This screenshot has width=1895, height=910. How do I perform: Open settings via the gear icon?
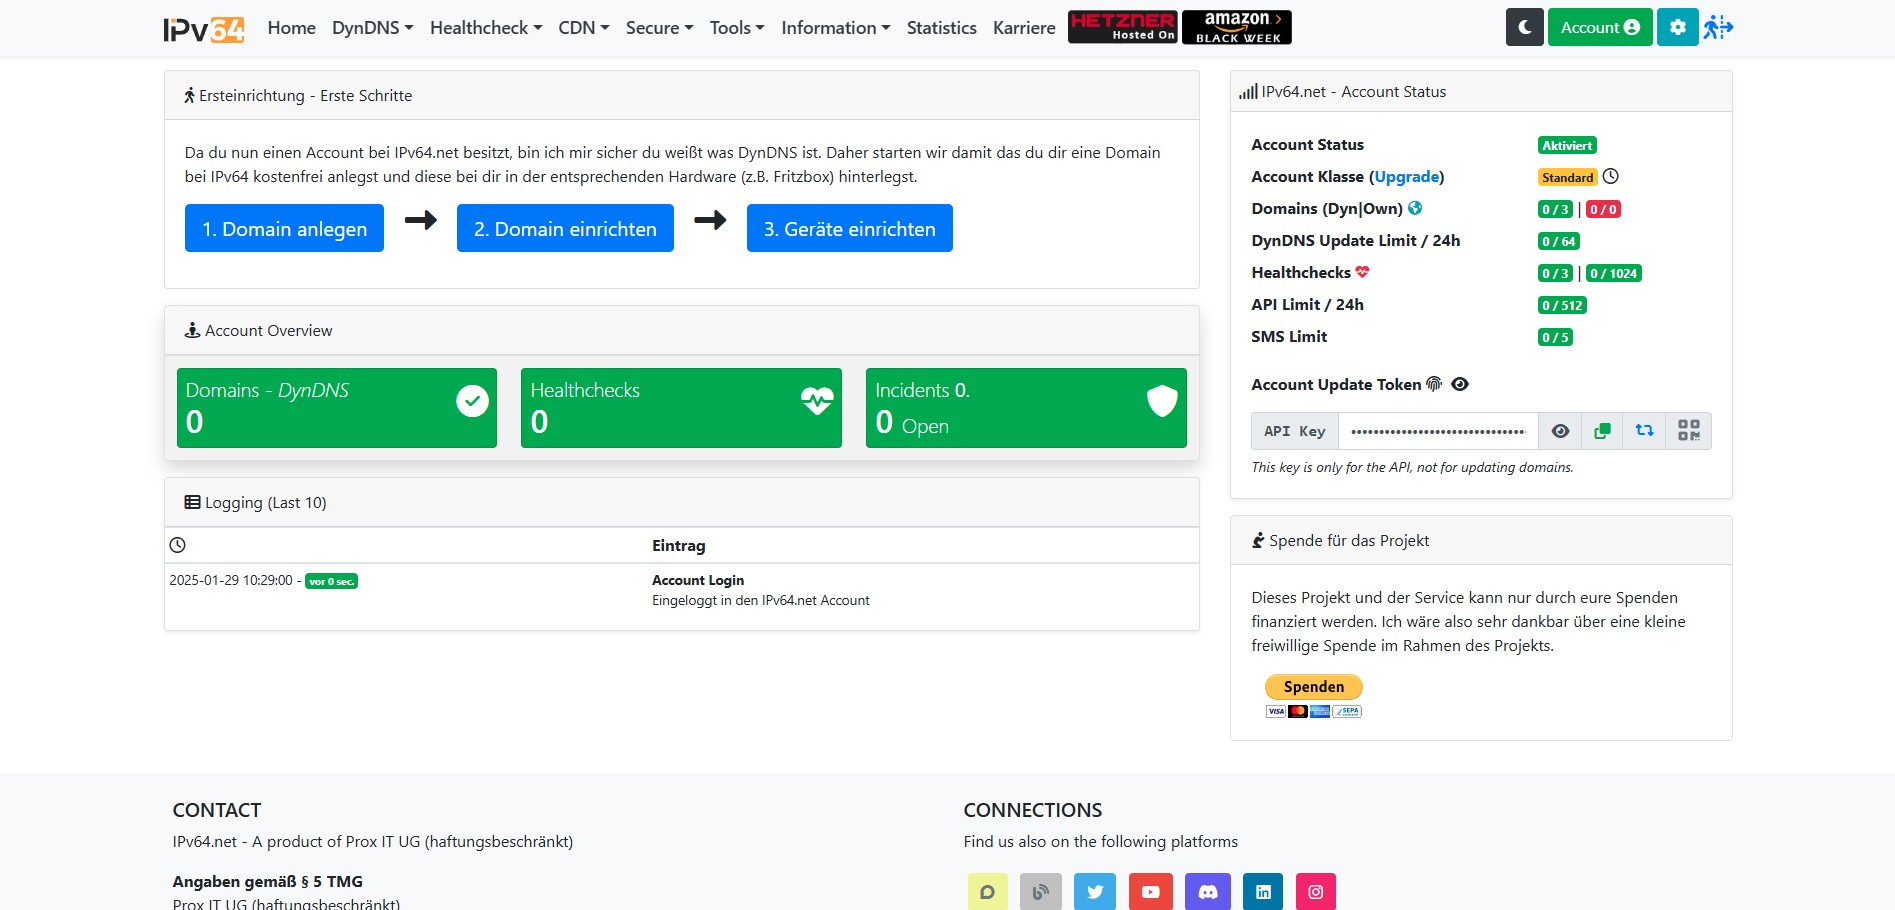click(x=1677, y=28)
